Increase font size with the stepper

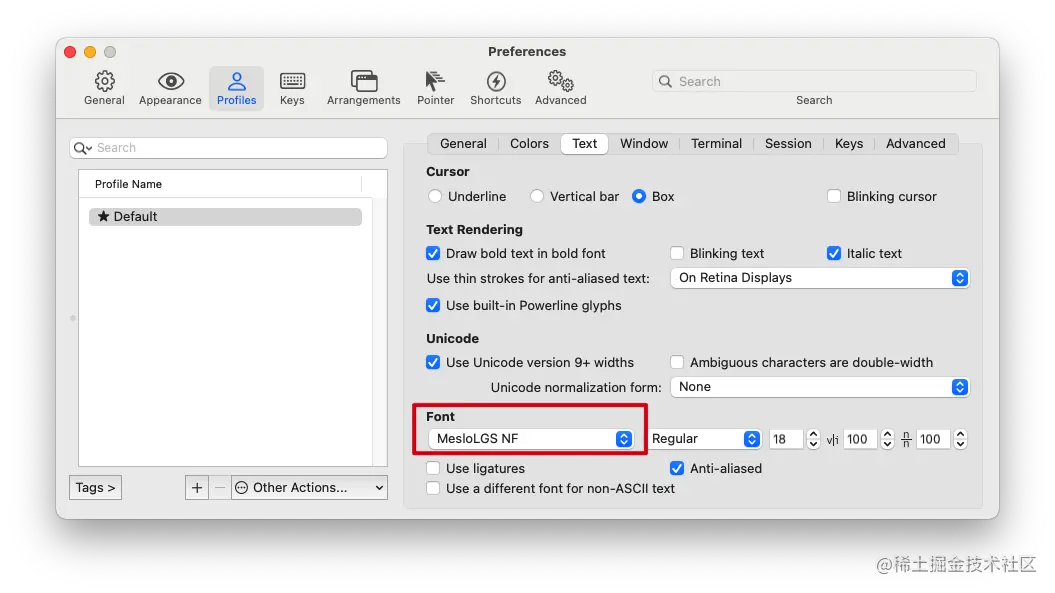[812, 434]
